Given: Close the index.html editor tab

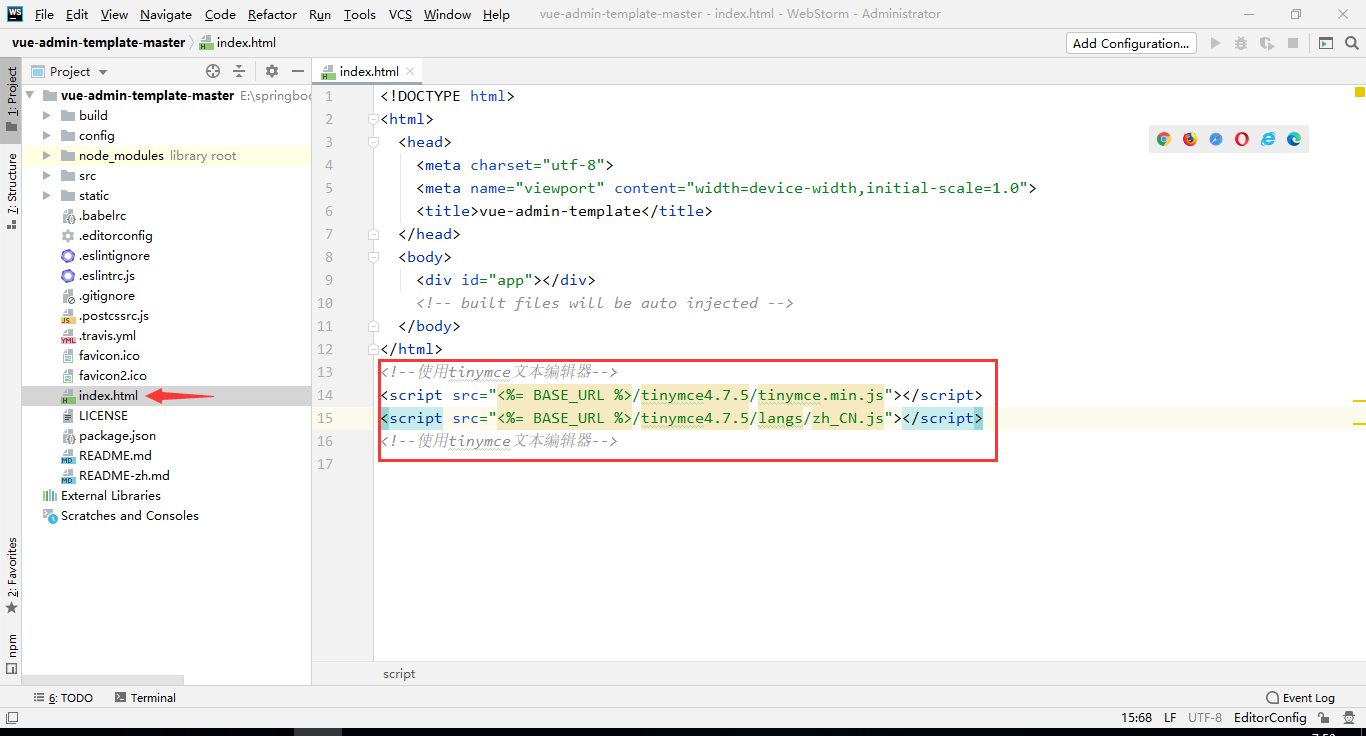Looking at the screenshot, I should [x=410, y=71].
